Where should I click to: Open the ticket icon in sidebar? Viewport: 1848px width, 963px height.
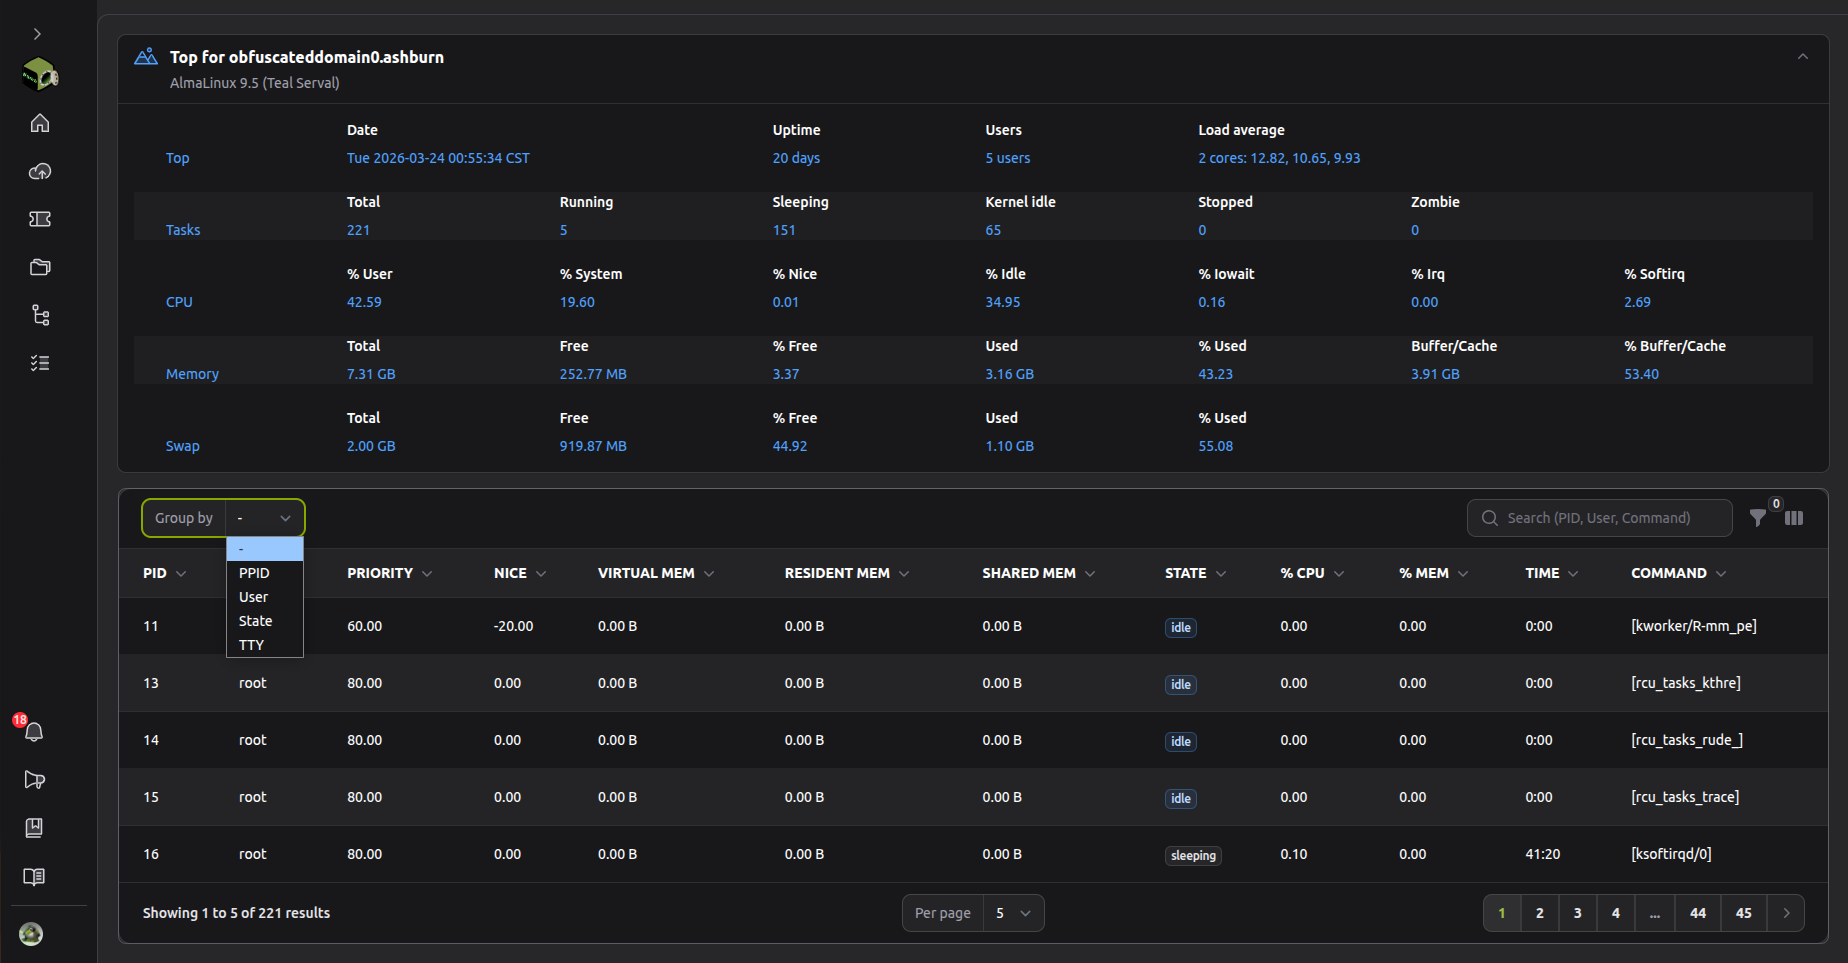40,219
